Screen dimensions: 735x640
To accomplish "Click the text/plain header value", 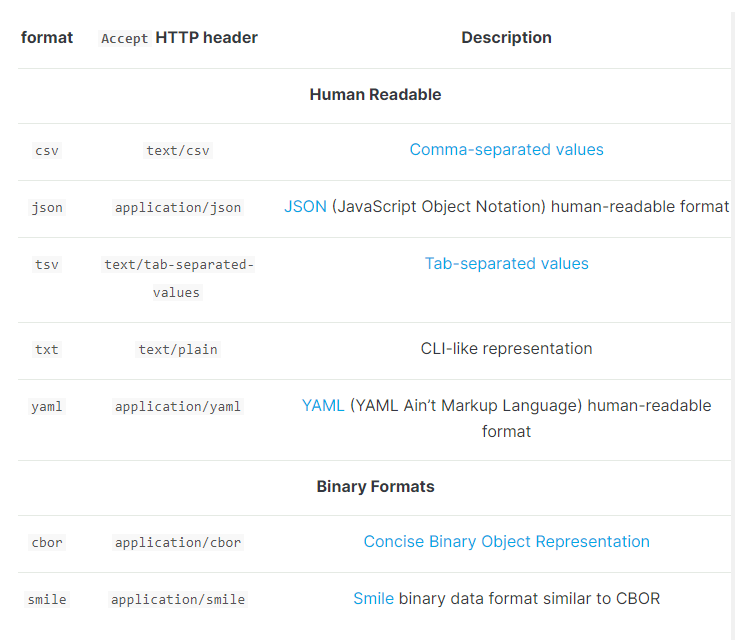I will pos(178,349).
